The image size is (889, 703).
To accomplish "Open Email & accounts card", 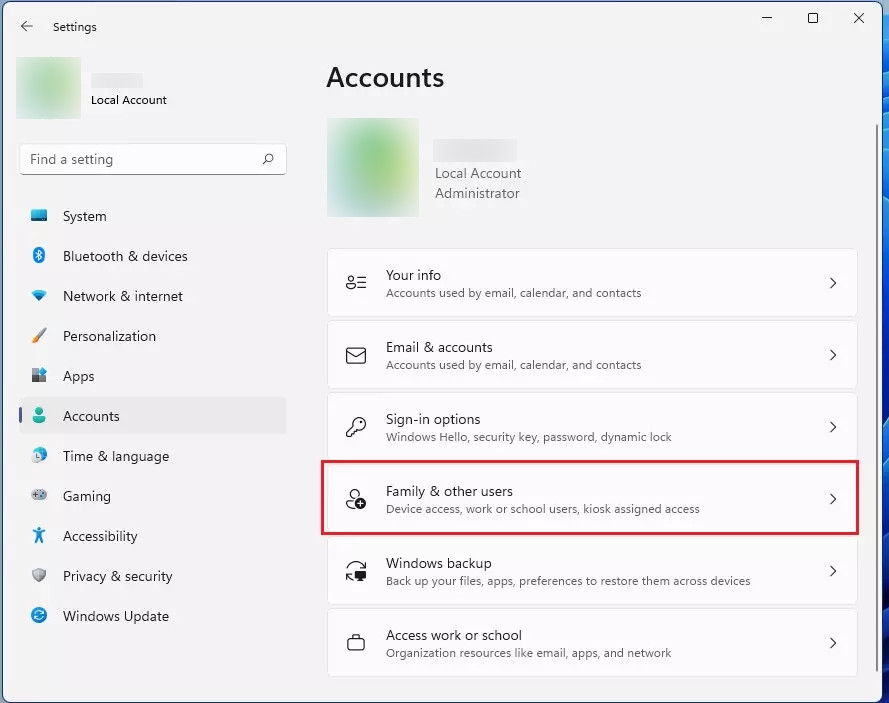I will [x=592, y=355].
